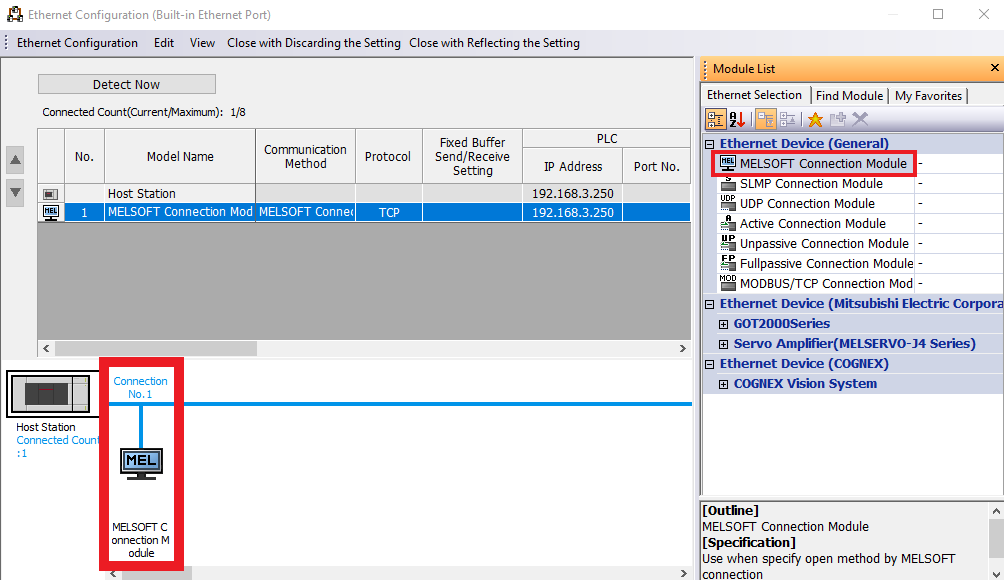Viewport: 1004px width, 580px height.
Task: Click the Host Station IP address cell
Action: [x=572, y=193]
